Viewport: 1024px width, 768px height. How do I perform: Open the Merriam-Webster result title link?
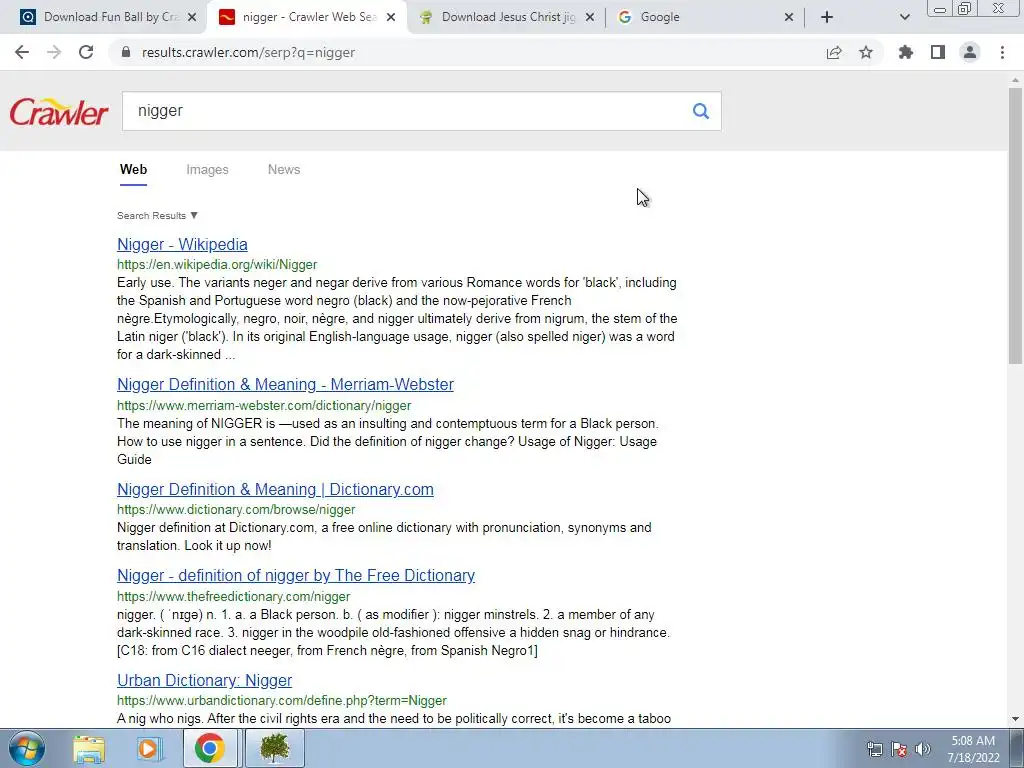[285, 385]
